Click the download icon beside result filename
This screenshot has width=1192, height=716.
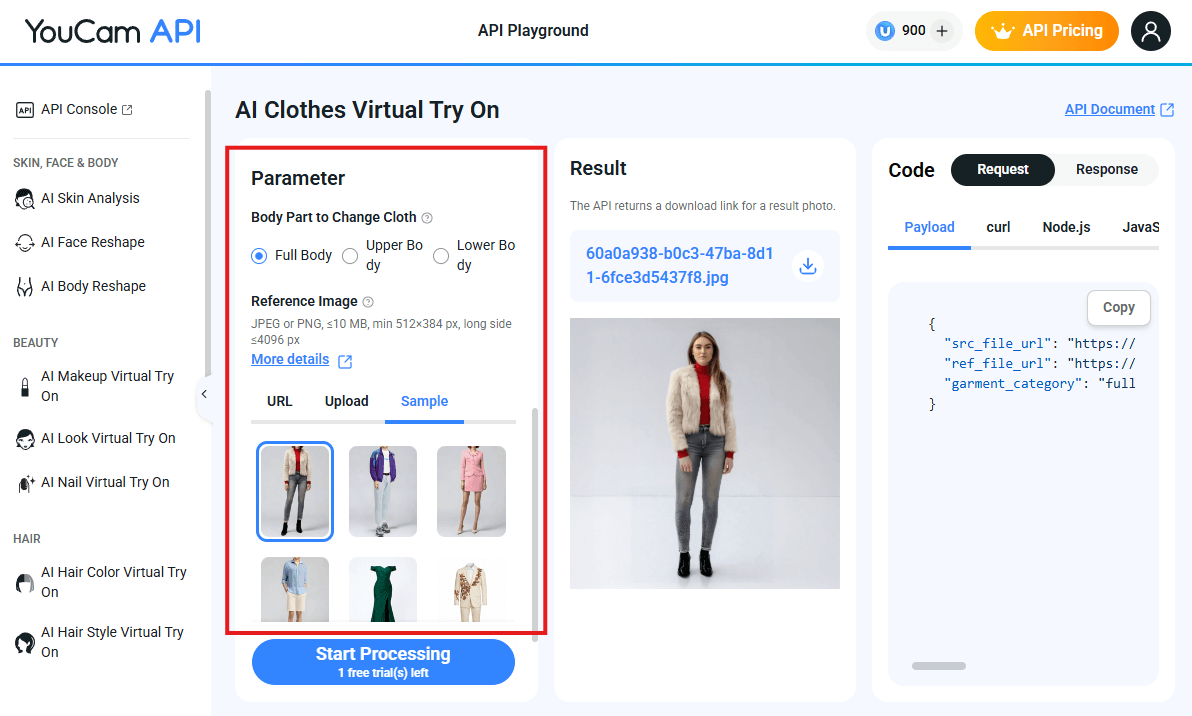coord(808,266)
